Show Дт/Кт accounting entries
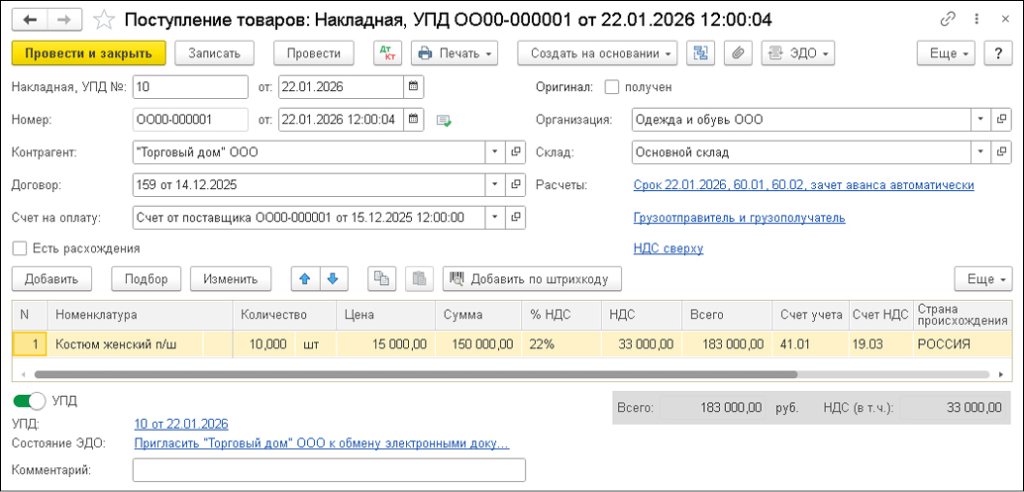The image size is (1024, 492). click(386, 53)
